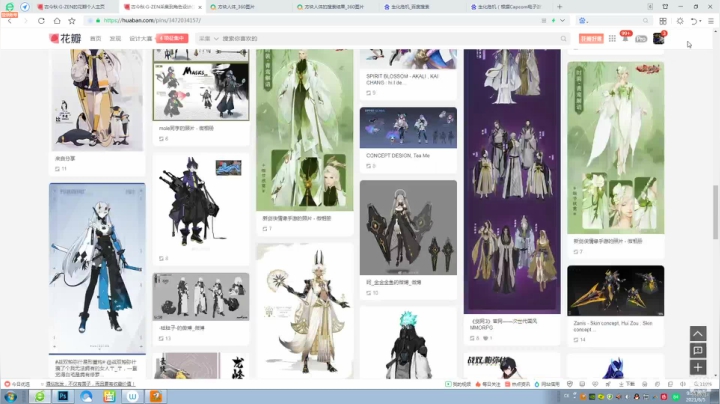Click the Windows Start orb
720x404 pixels.
click(x=11, y=396)
